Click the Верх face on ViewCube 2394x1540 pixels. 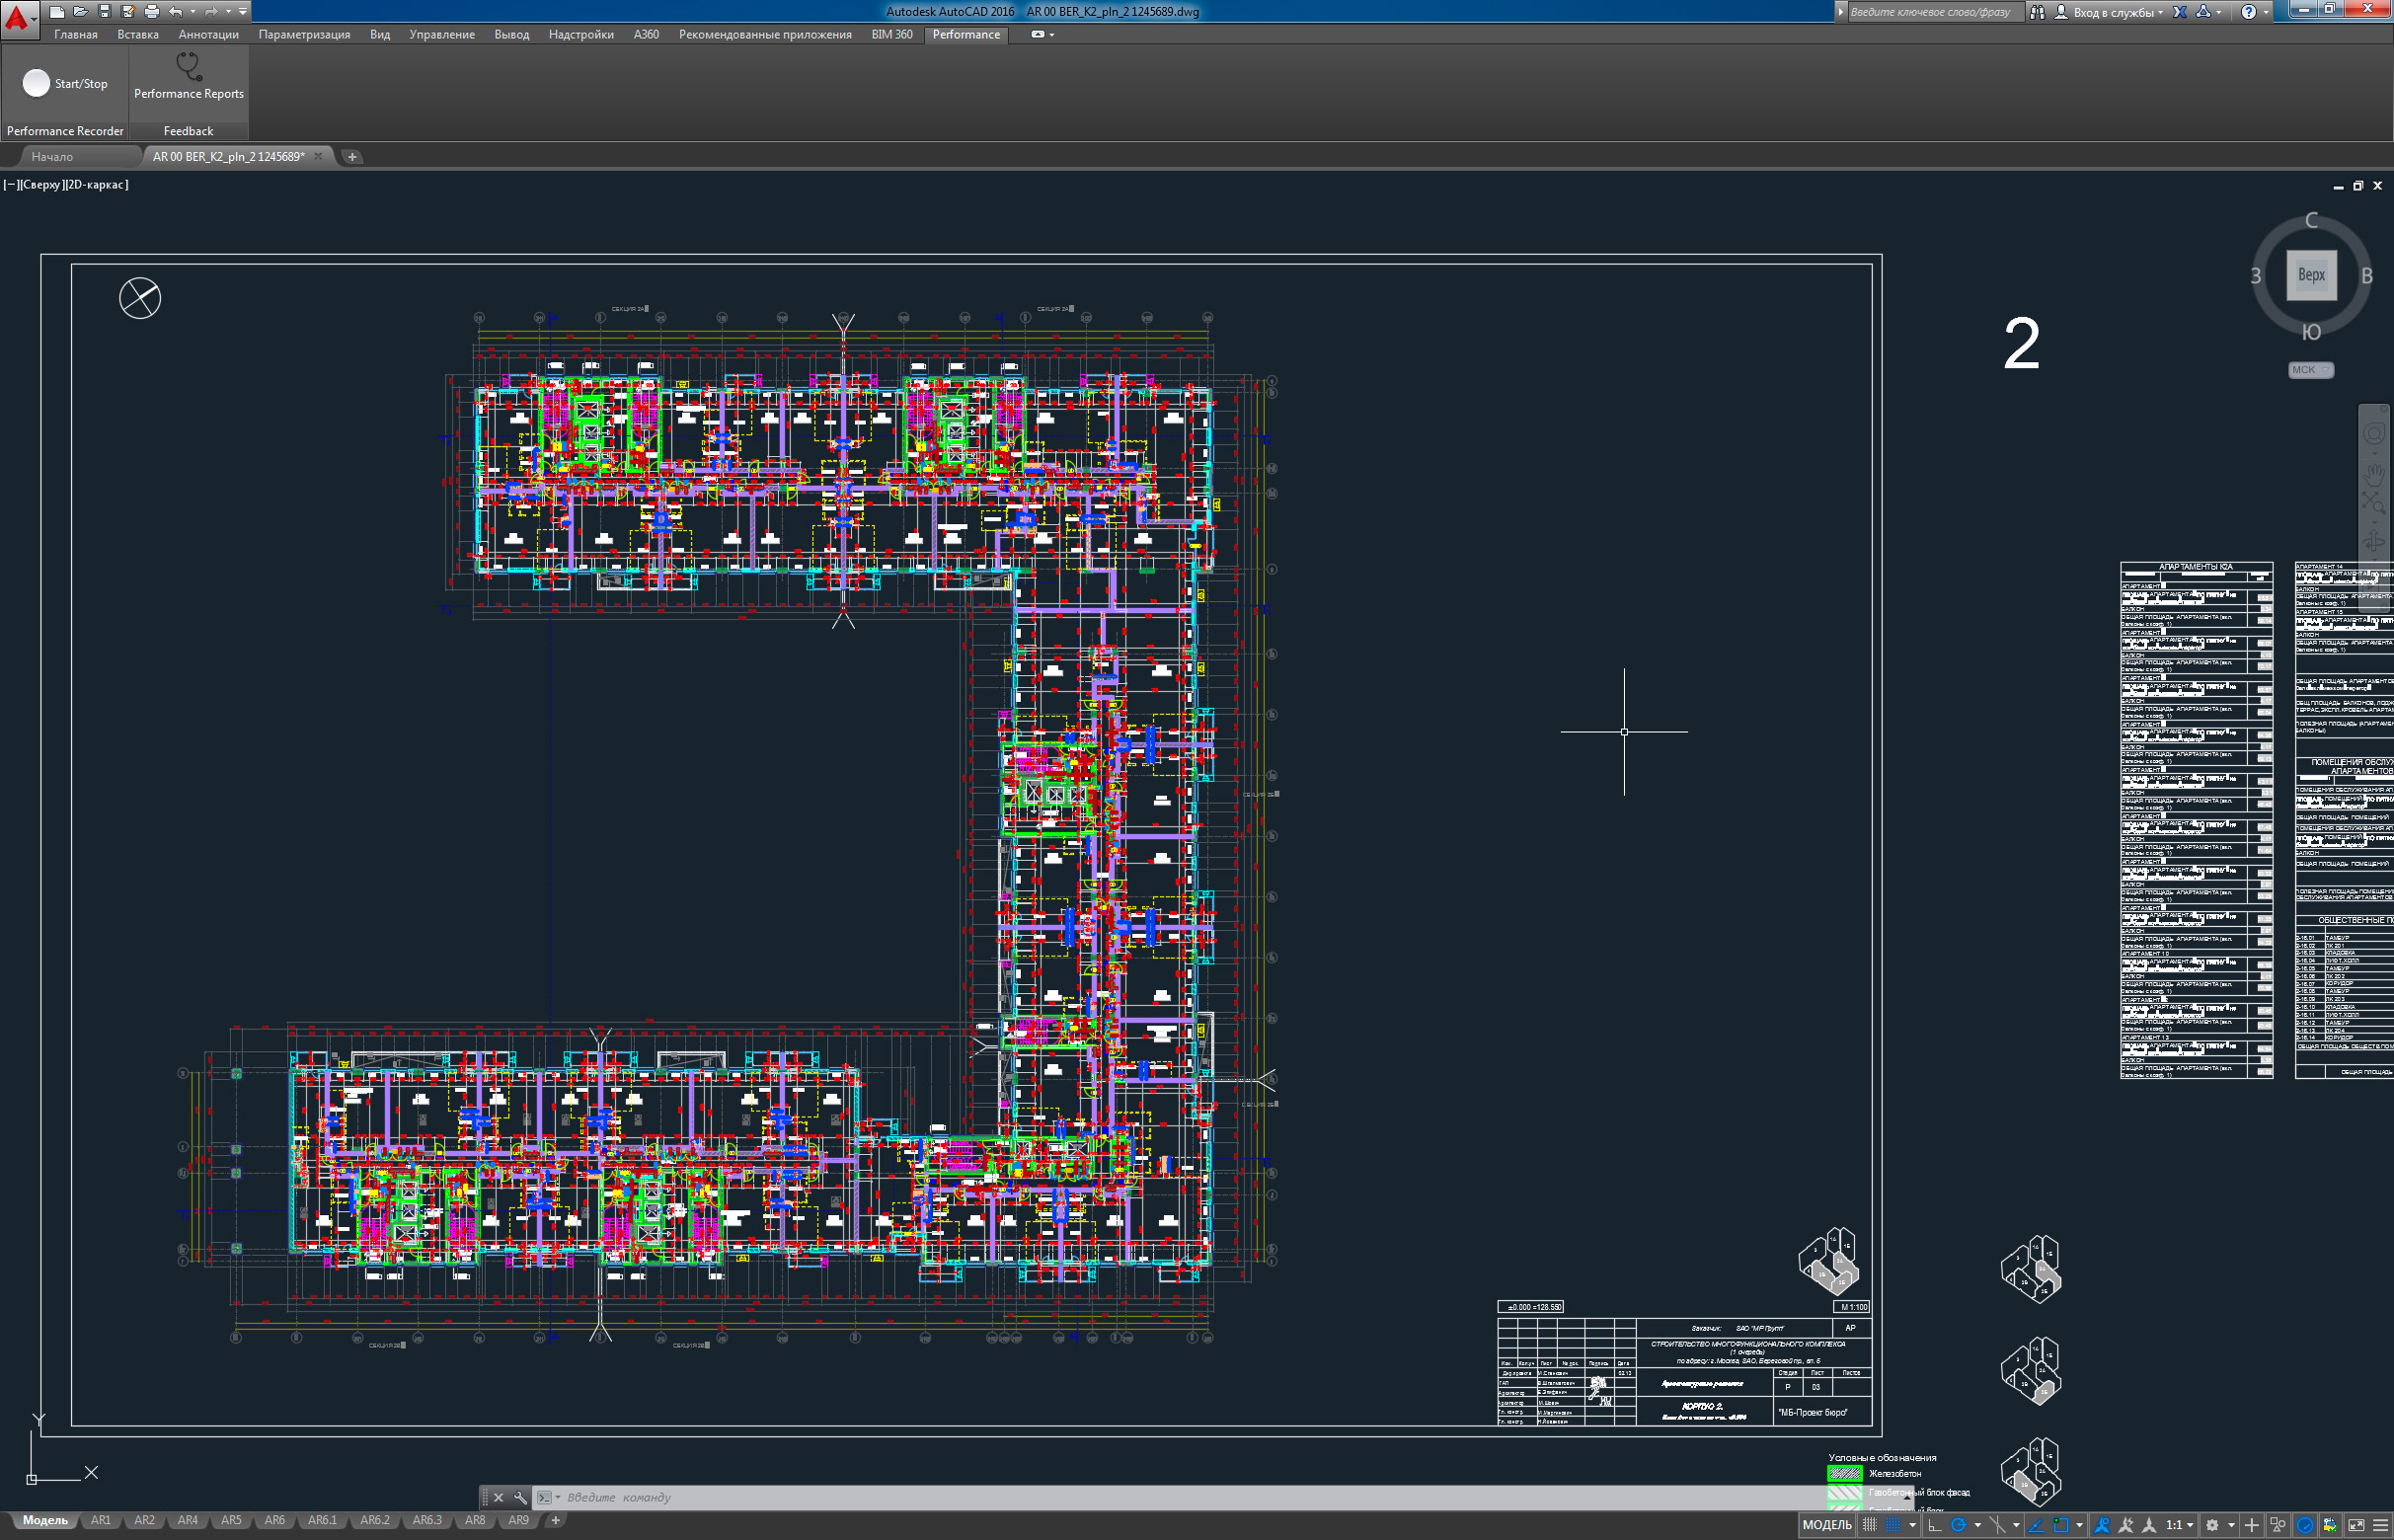pyautogui.click(x=2310, y=275)
